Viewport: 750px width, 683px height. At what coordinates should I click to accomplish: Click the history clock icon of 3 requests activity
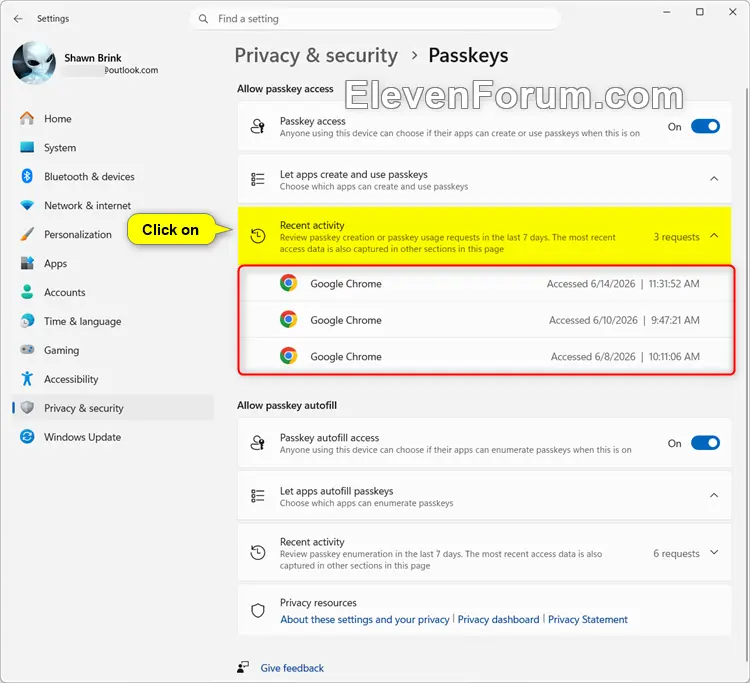point(258,236)
